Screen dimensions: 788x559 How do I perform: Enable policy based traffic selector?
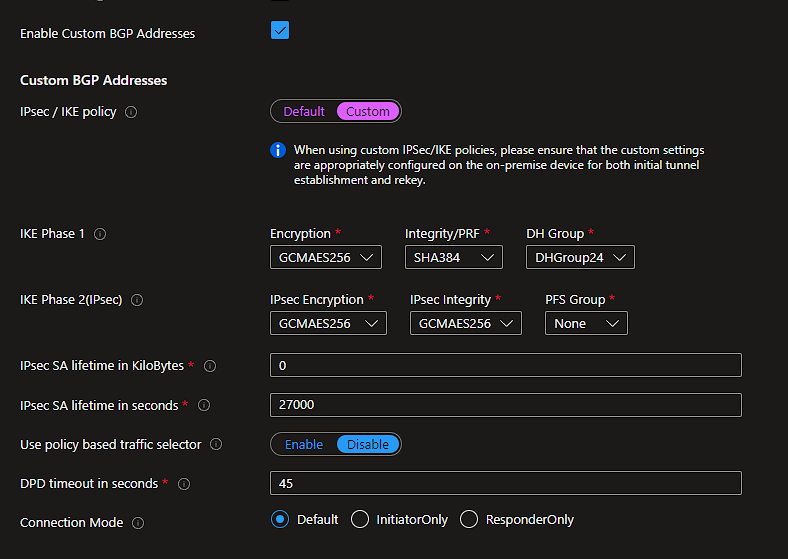pyautogui.click(x=304, y=444)
